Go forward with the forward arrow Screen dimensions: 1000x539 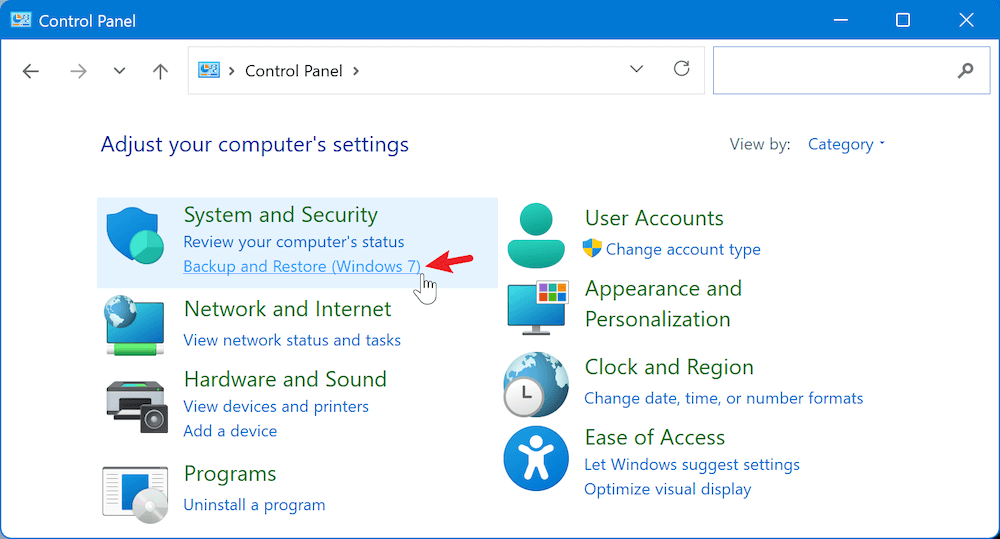click(78, 71)
